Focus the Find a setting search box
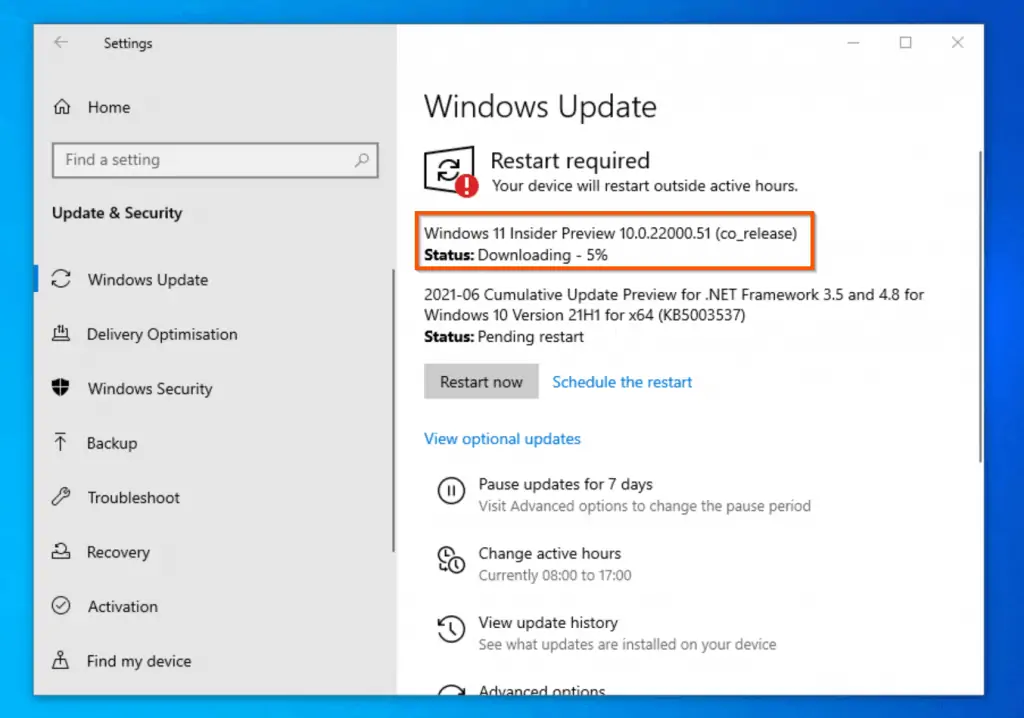 pyautogui.click(x=215, y=160)
